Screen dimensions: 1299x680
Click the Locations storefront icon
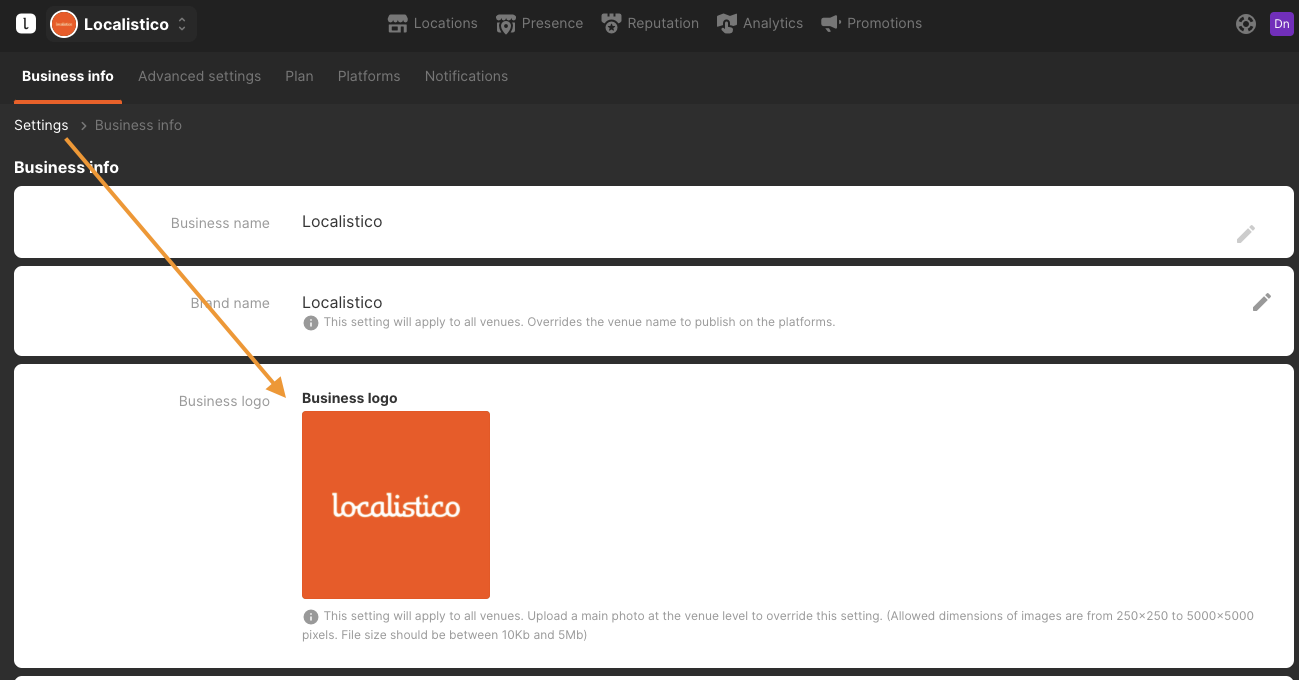[x=398, y=23]
